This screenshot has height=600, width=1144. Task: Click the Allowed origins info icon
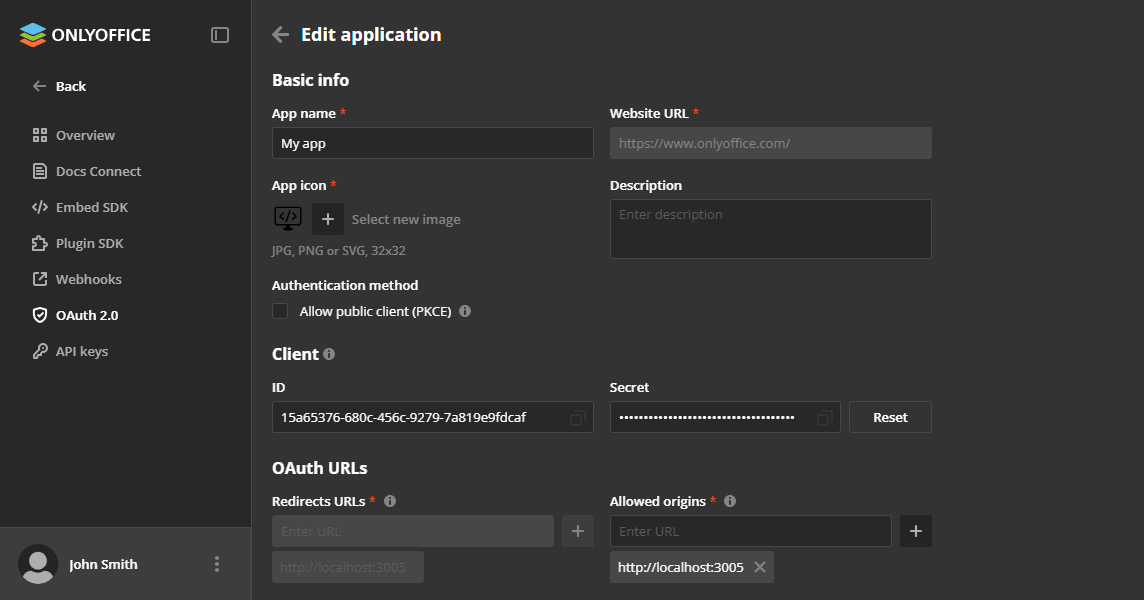730,501
